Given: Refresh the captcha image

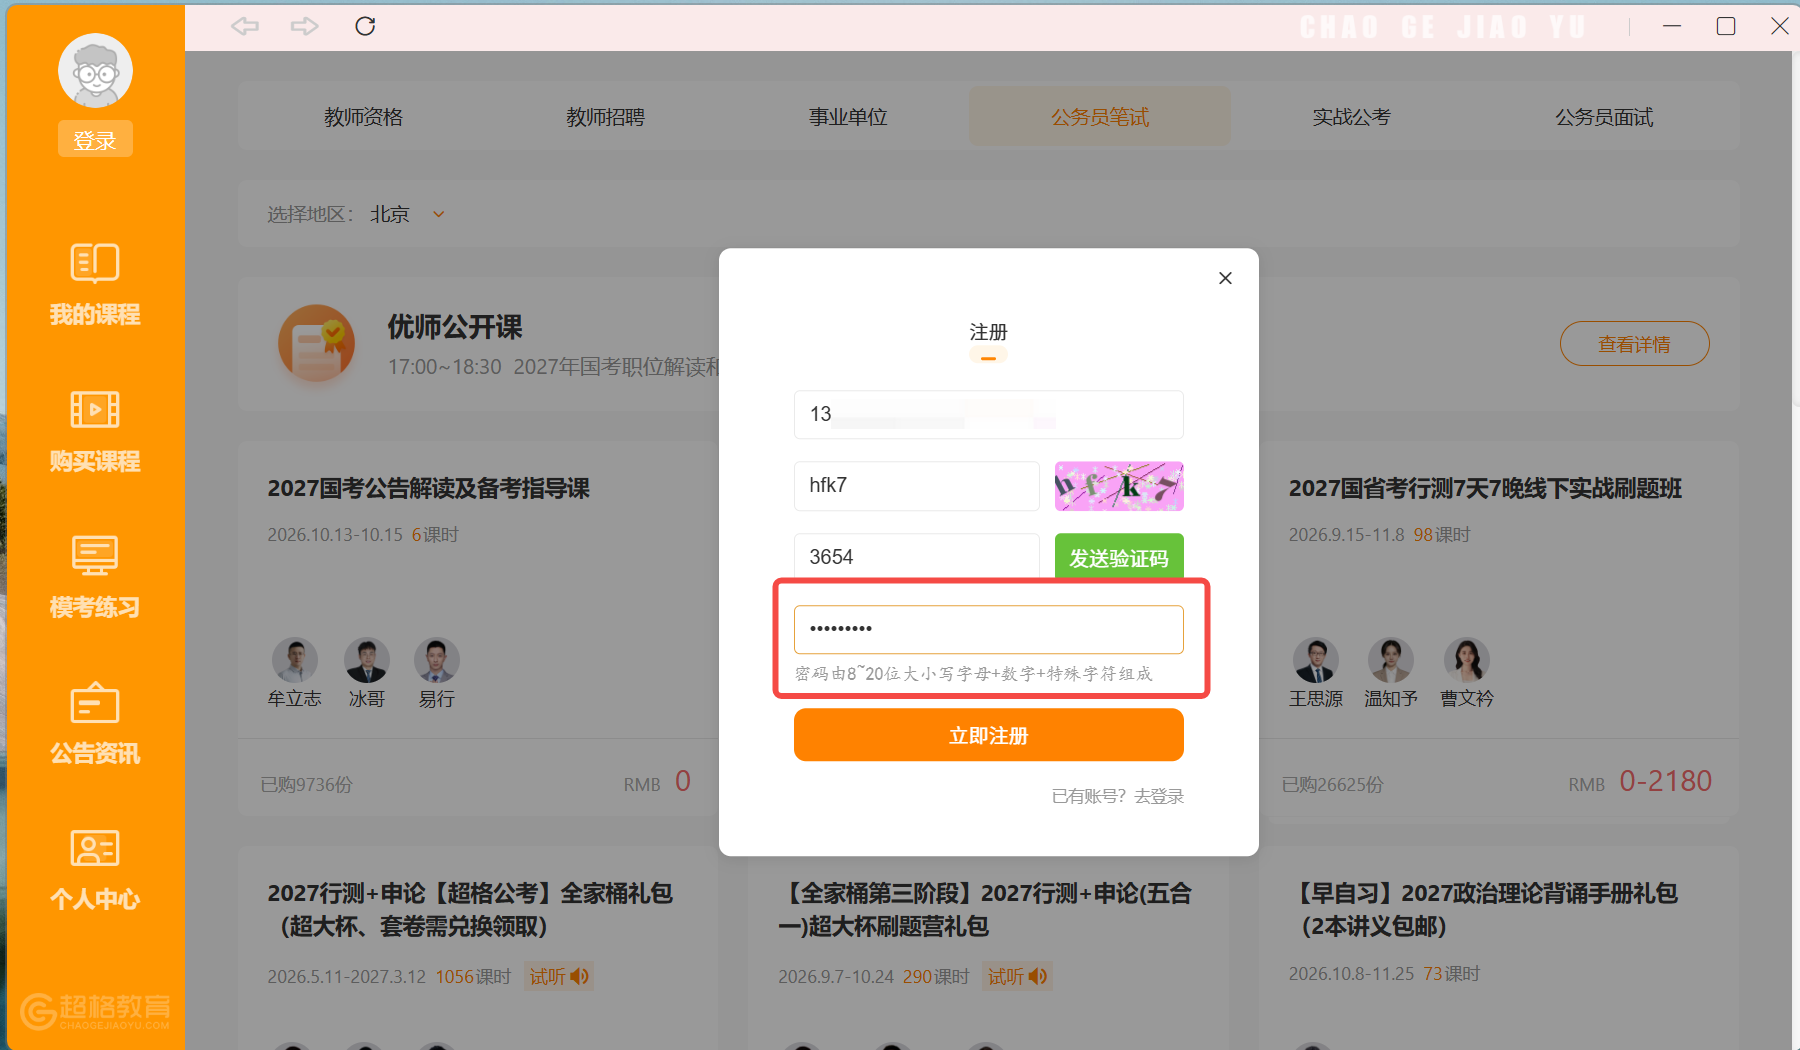Looking at the screenshot, I should click(1119, 486).
